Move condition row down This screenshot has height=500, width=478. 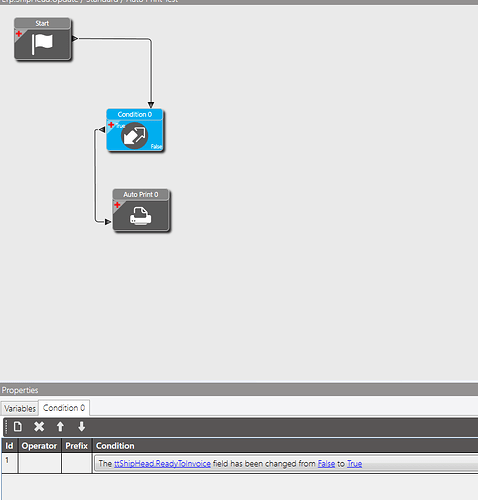[x=81, y=426]
